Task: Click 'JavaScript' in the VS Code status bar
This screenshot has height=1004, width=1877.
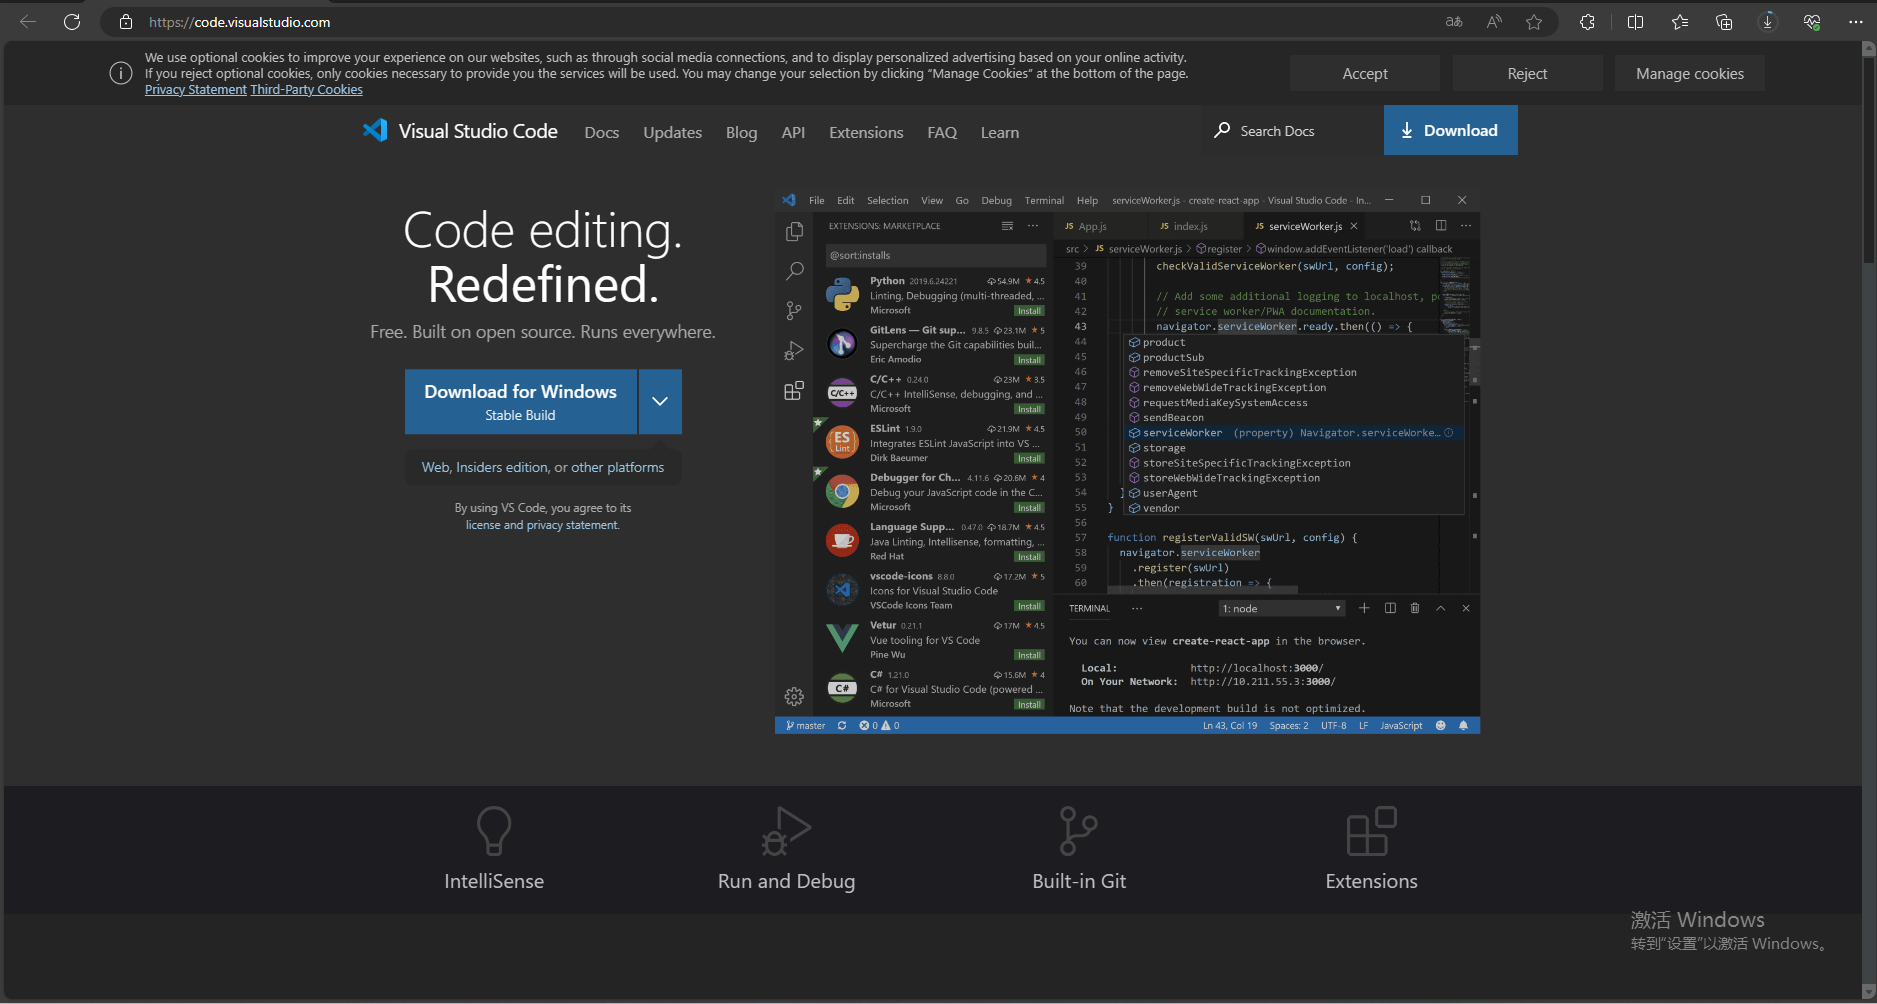Action: (x=1401, y=726)
